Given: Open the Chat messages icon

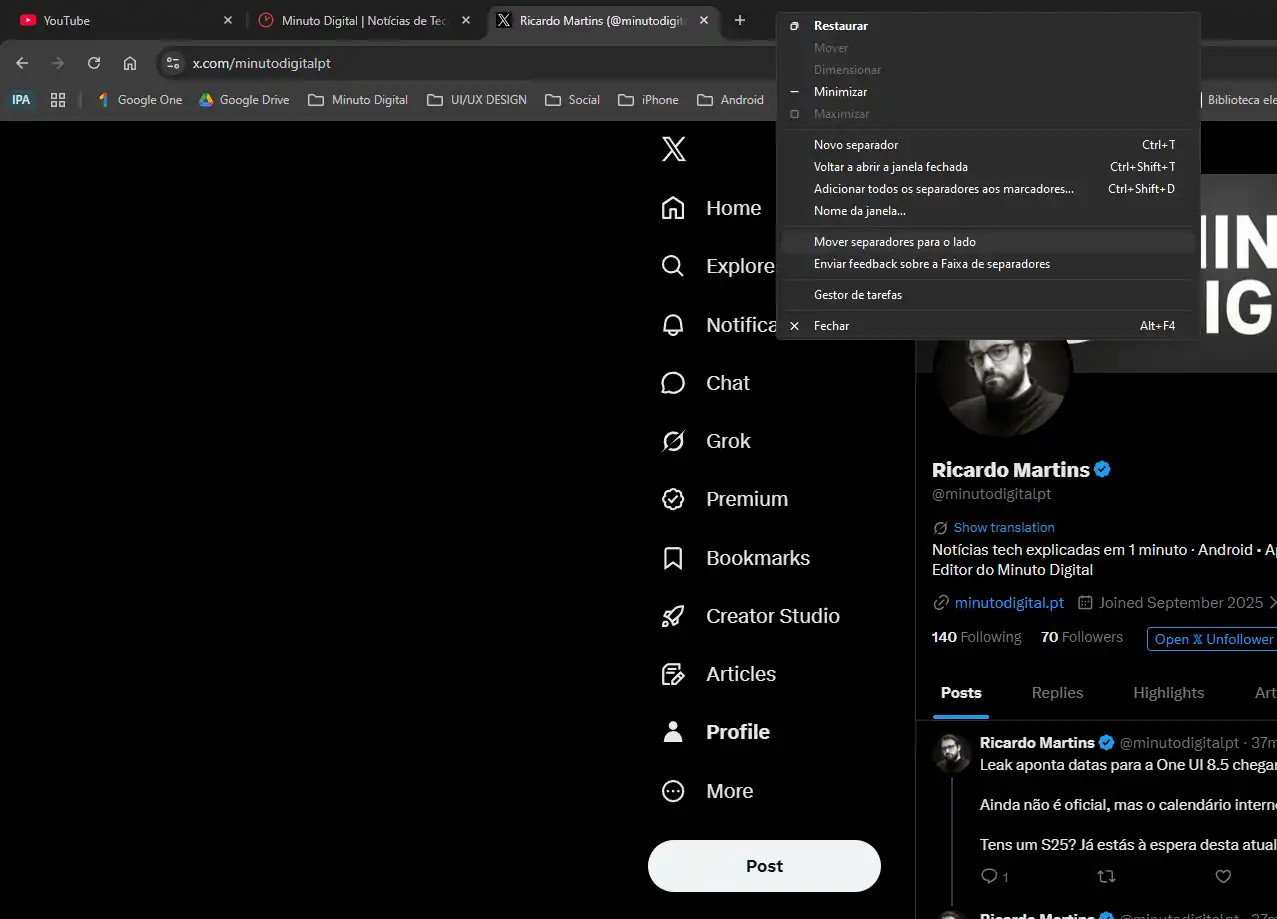Looking at the screenshot, I should [727, 383].
